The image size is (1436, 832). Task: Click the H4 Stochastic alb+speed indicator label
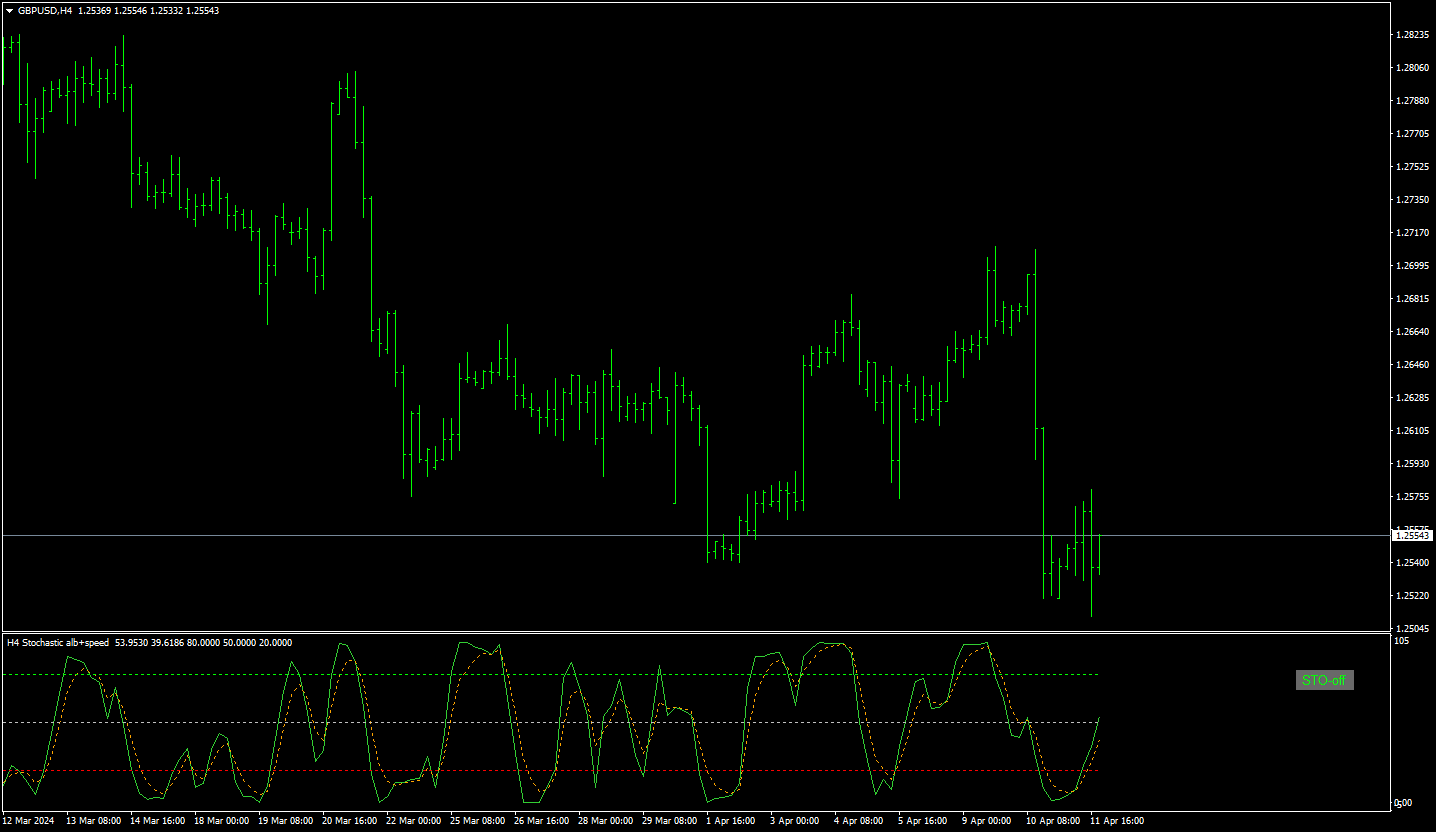point(58,642)
